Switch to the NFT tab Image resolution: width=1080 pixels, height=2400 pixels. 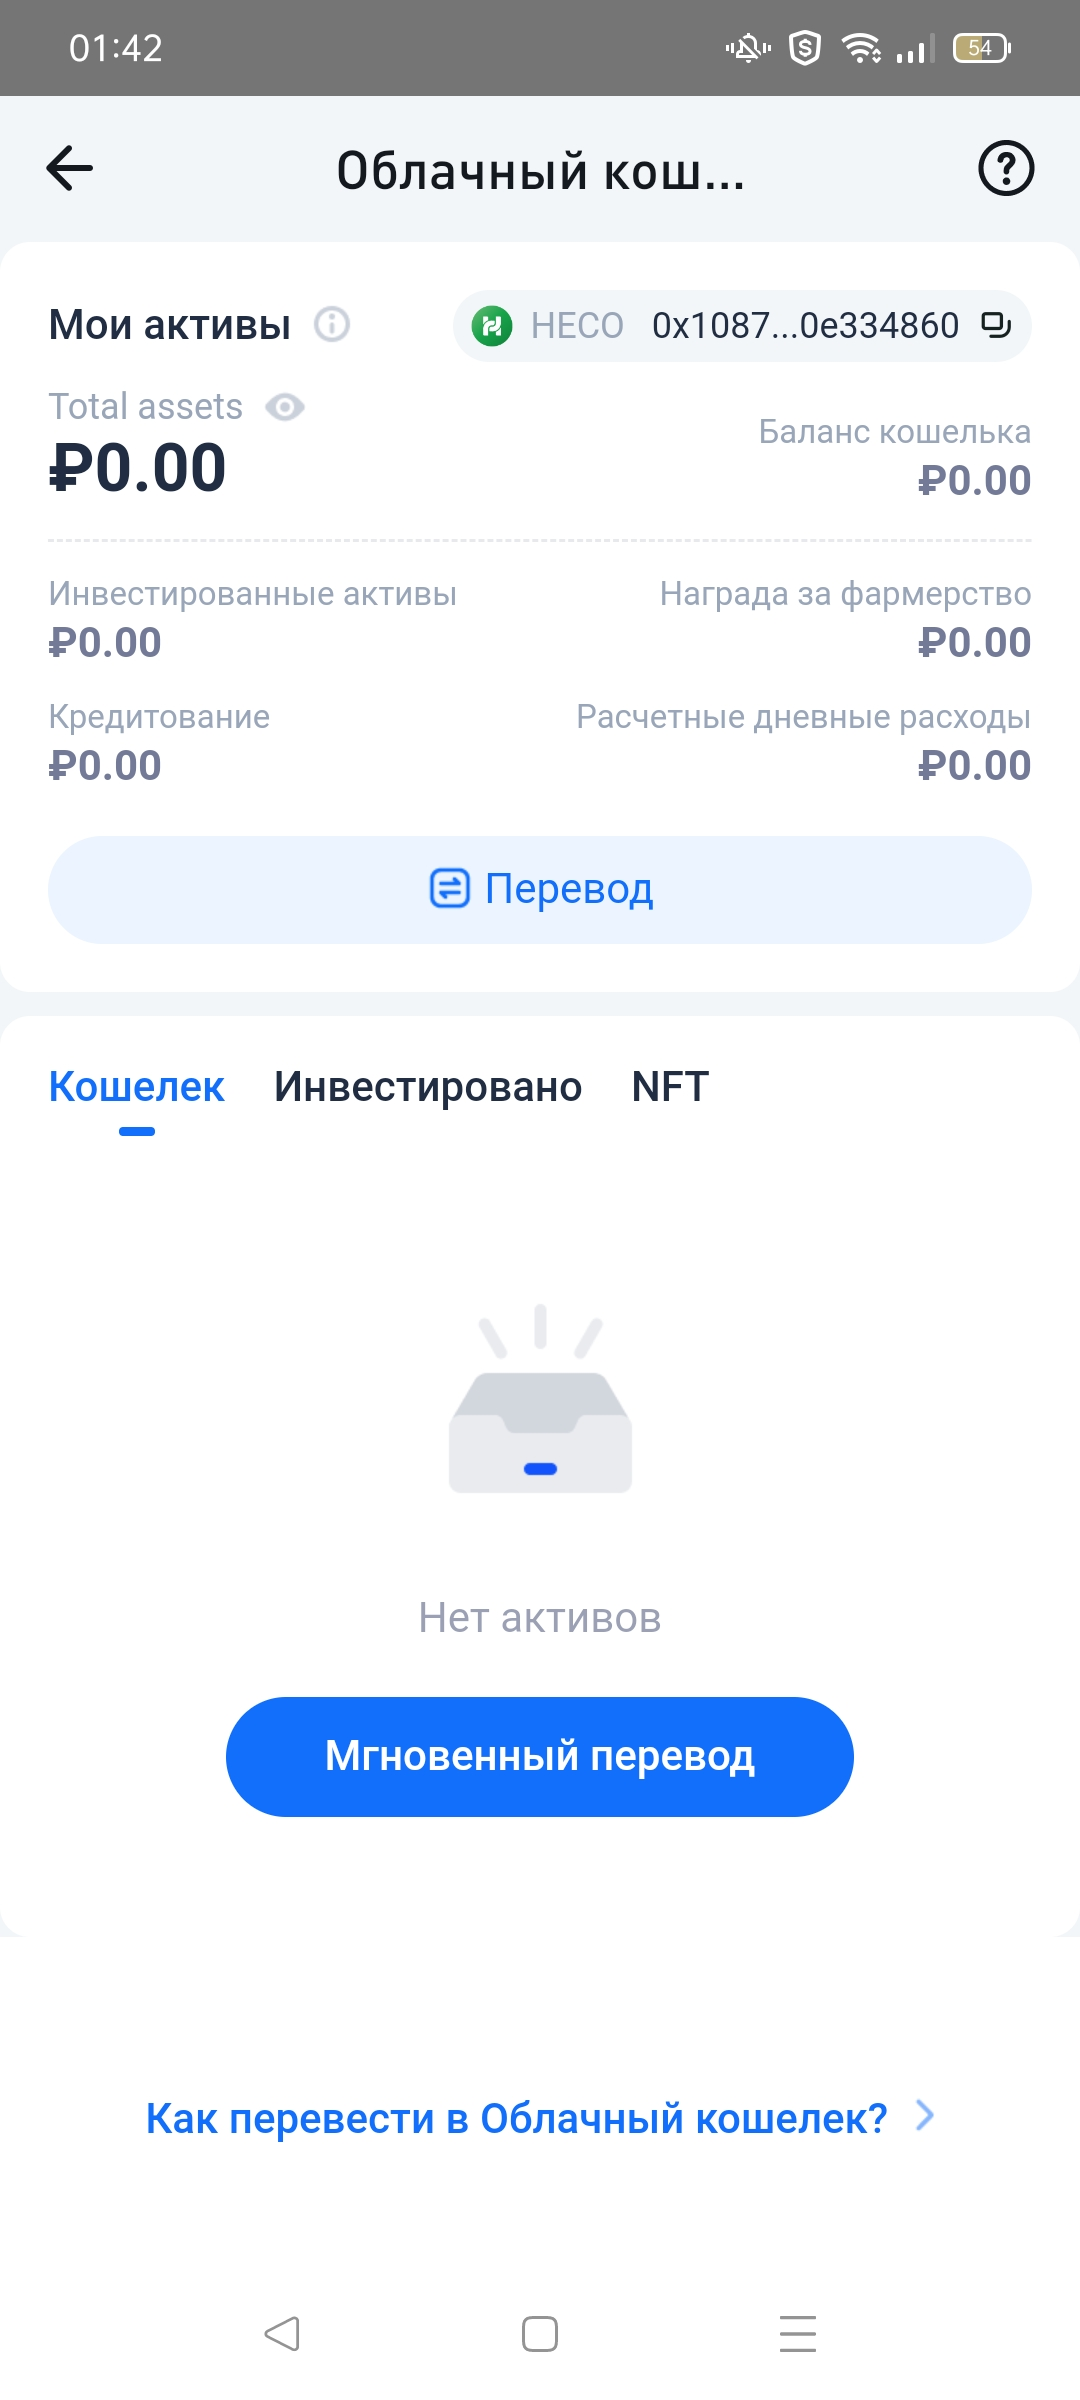[x=670, y=1087]
